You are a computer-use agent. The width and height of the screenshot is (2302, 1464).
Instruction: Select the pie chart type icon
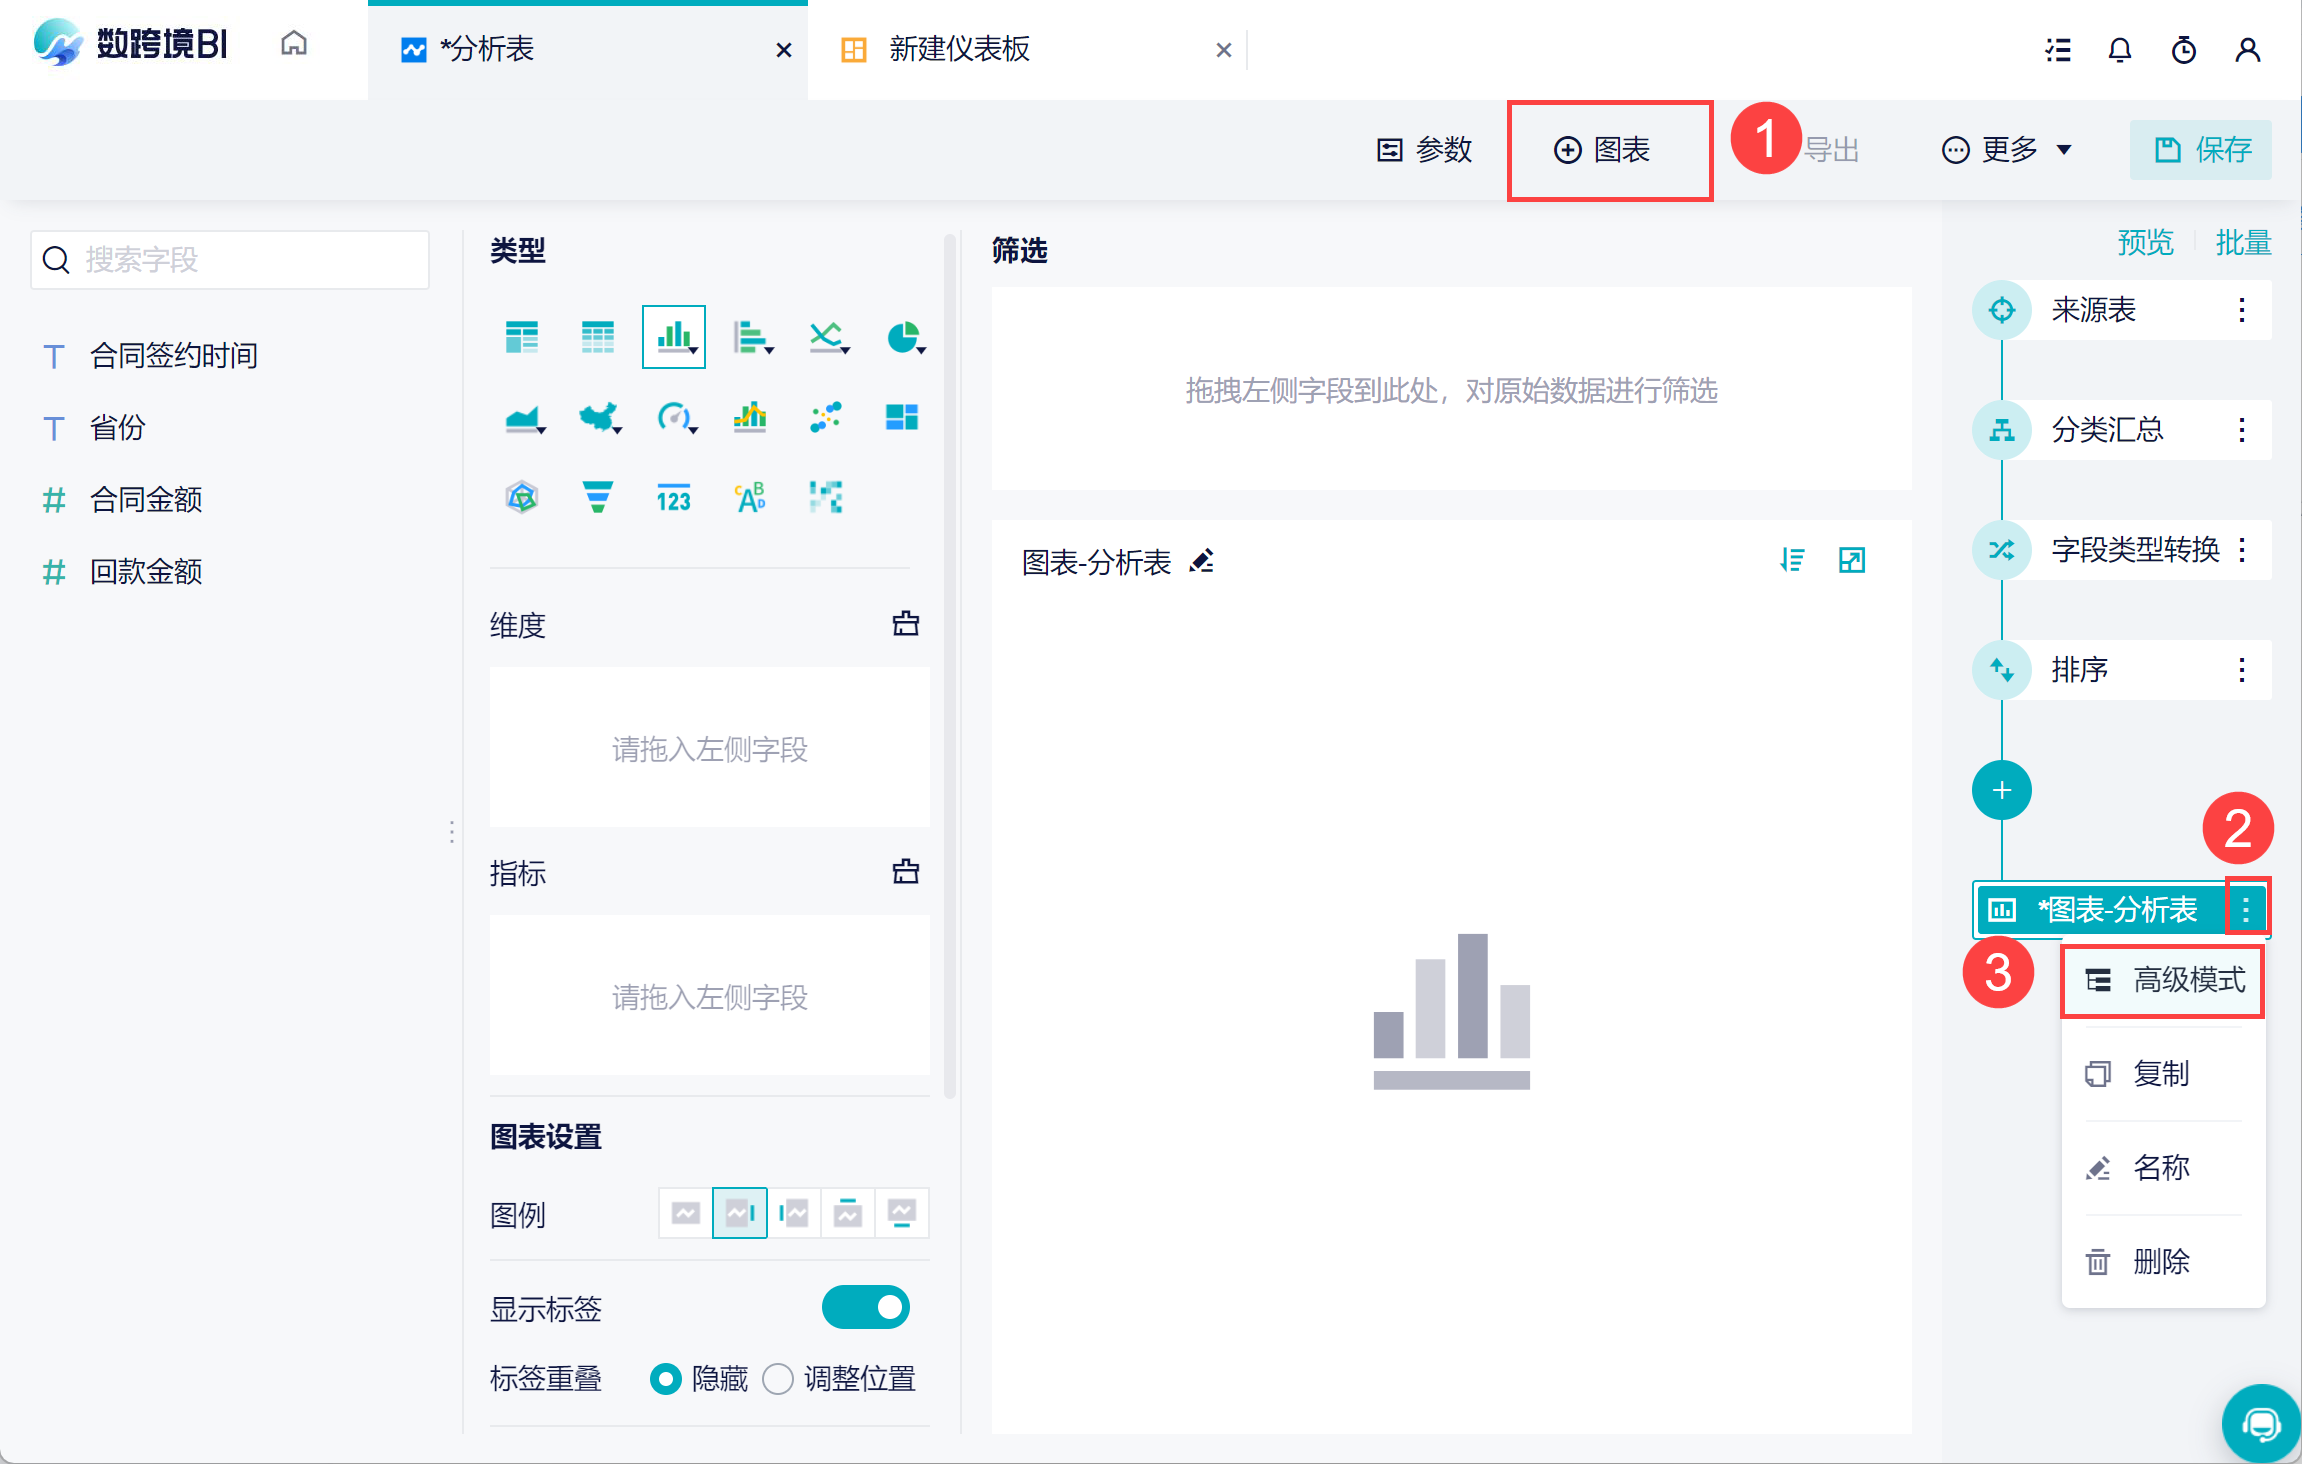pos(903,338)
